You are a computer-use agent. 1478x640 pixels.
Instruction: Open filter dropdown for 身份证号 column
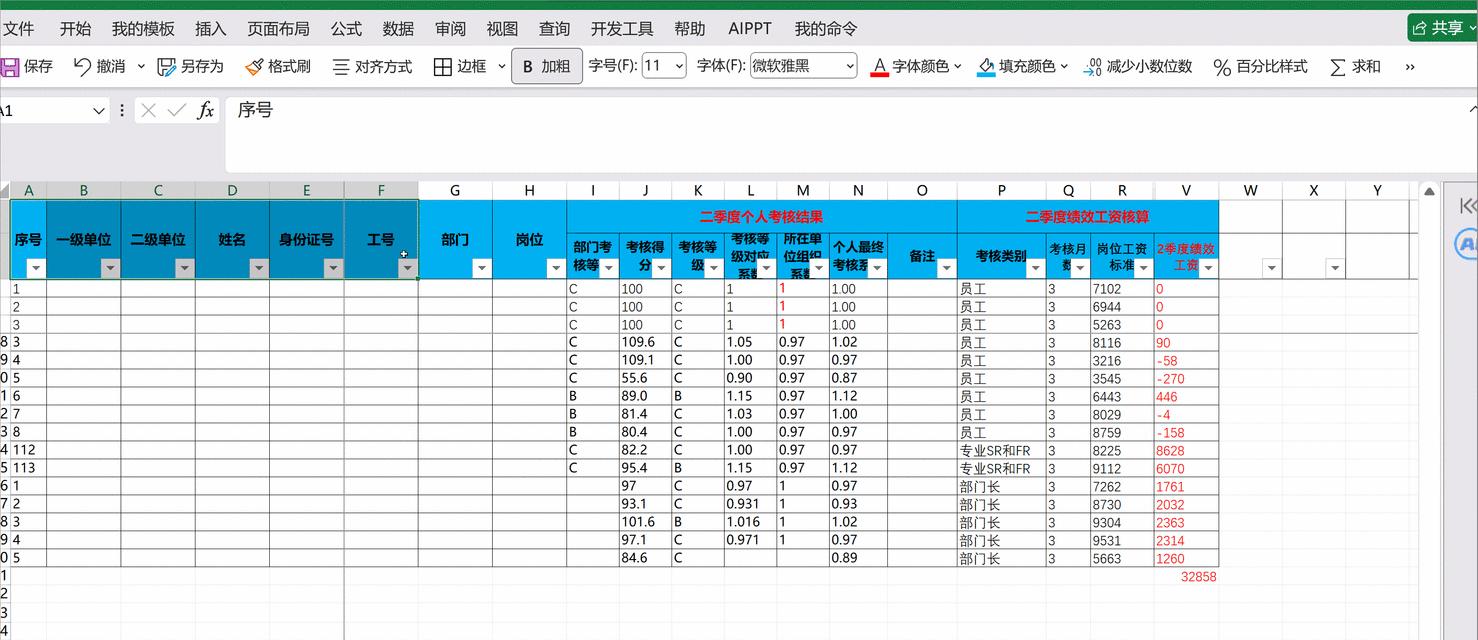coord(333,268)
